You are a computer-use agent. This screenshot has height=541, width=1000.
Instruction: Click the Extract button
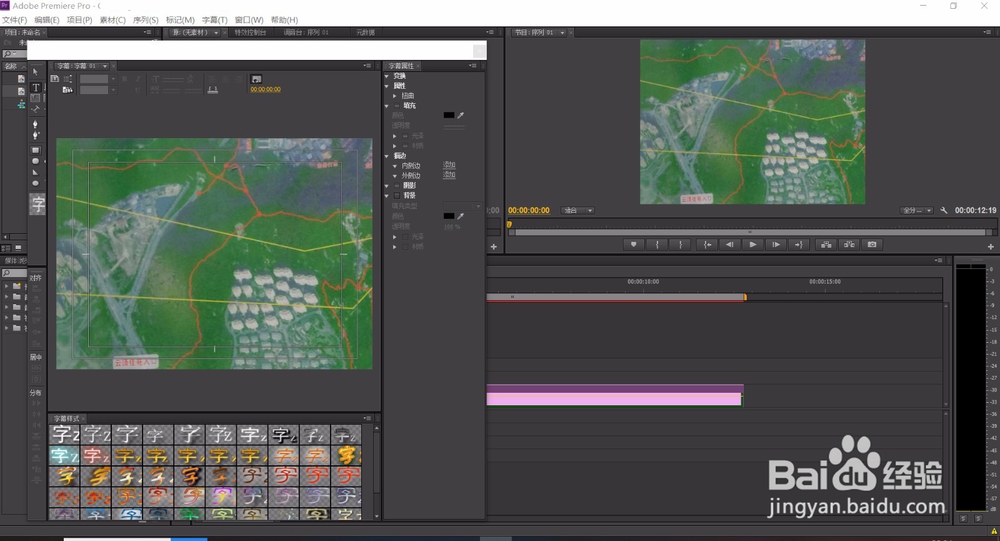coord(849,244)
